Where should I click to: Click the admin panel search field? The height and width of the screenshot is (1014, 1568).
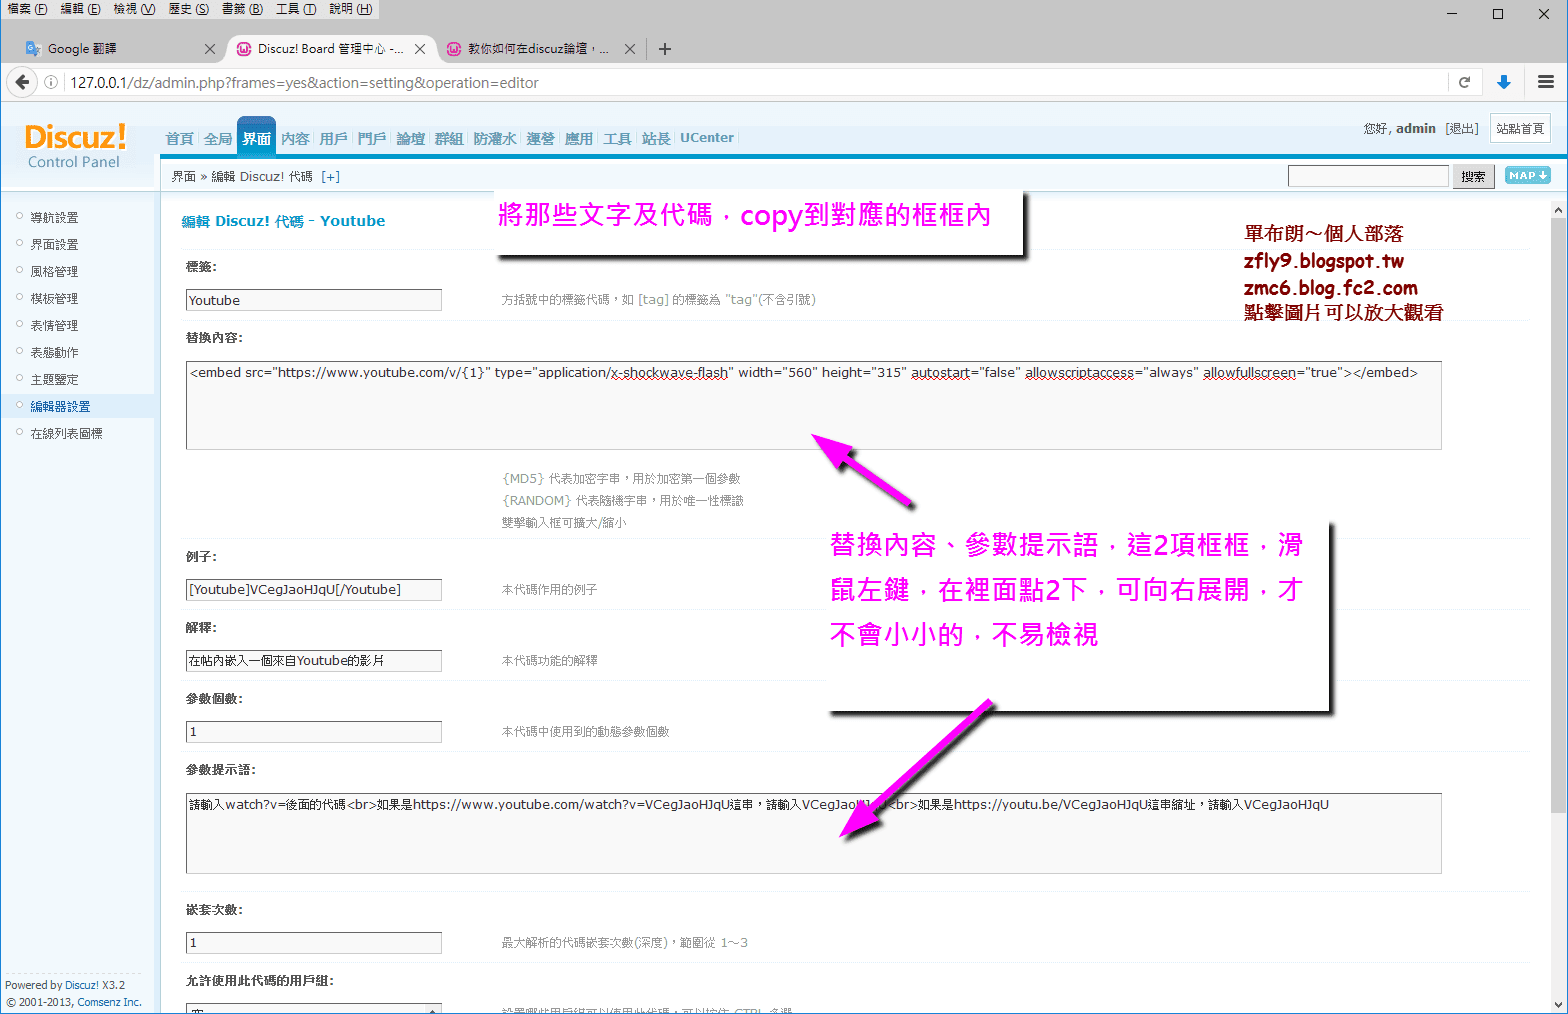point(1368,176)
